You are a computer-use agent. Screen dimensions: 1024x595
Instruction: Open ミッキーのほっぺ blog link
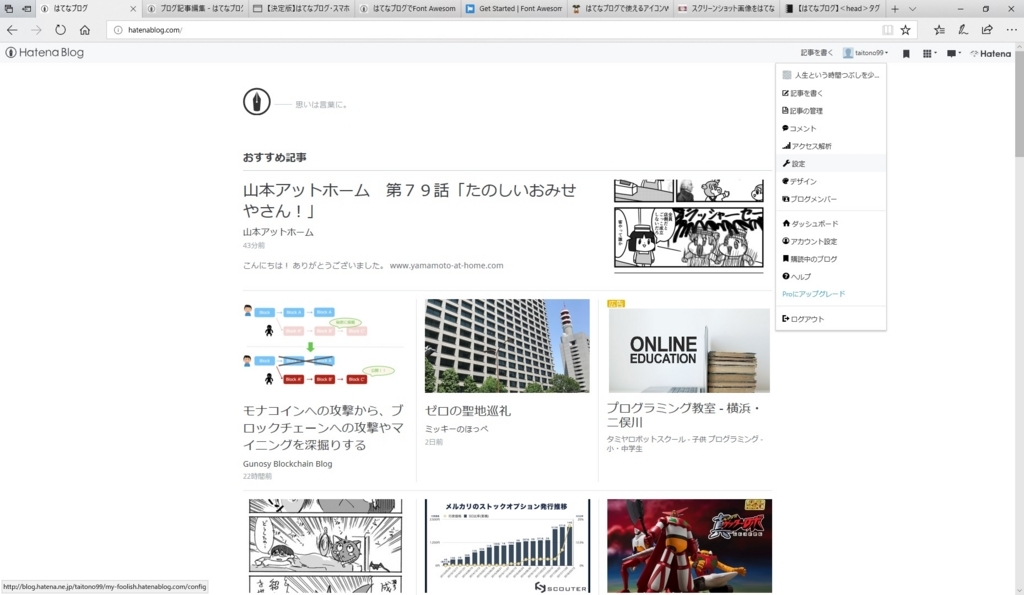coord(456,429)
